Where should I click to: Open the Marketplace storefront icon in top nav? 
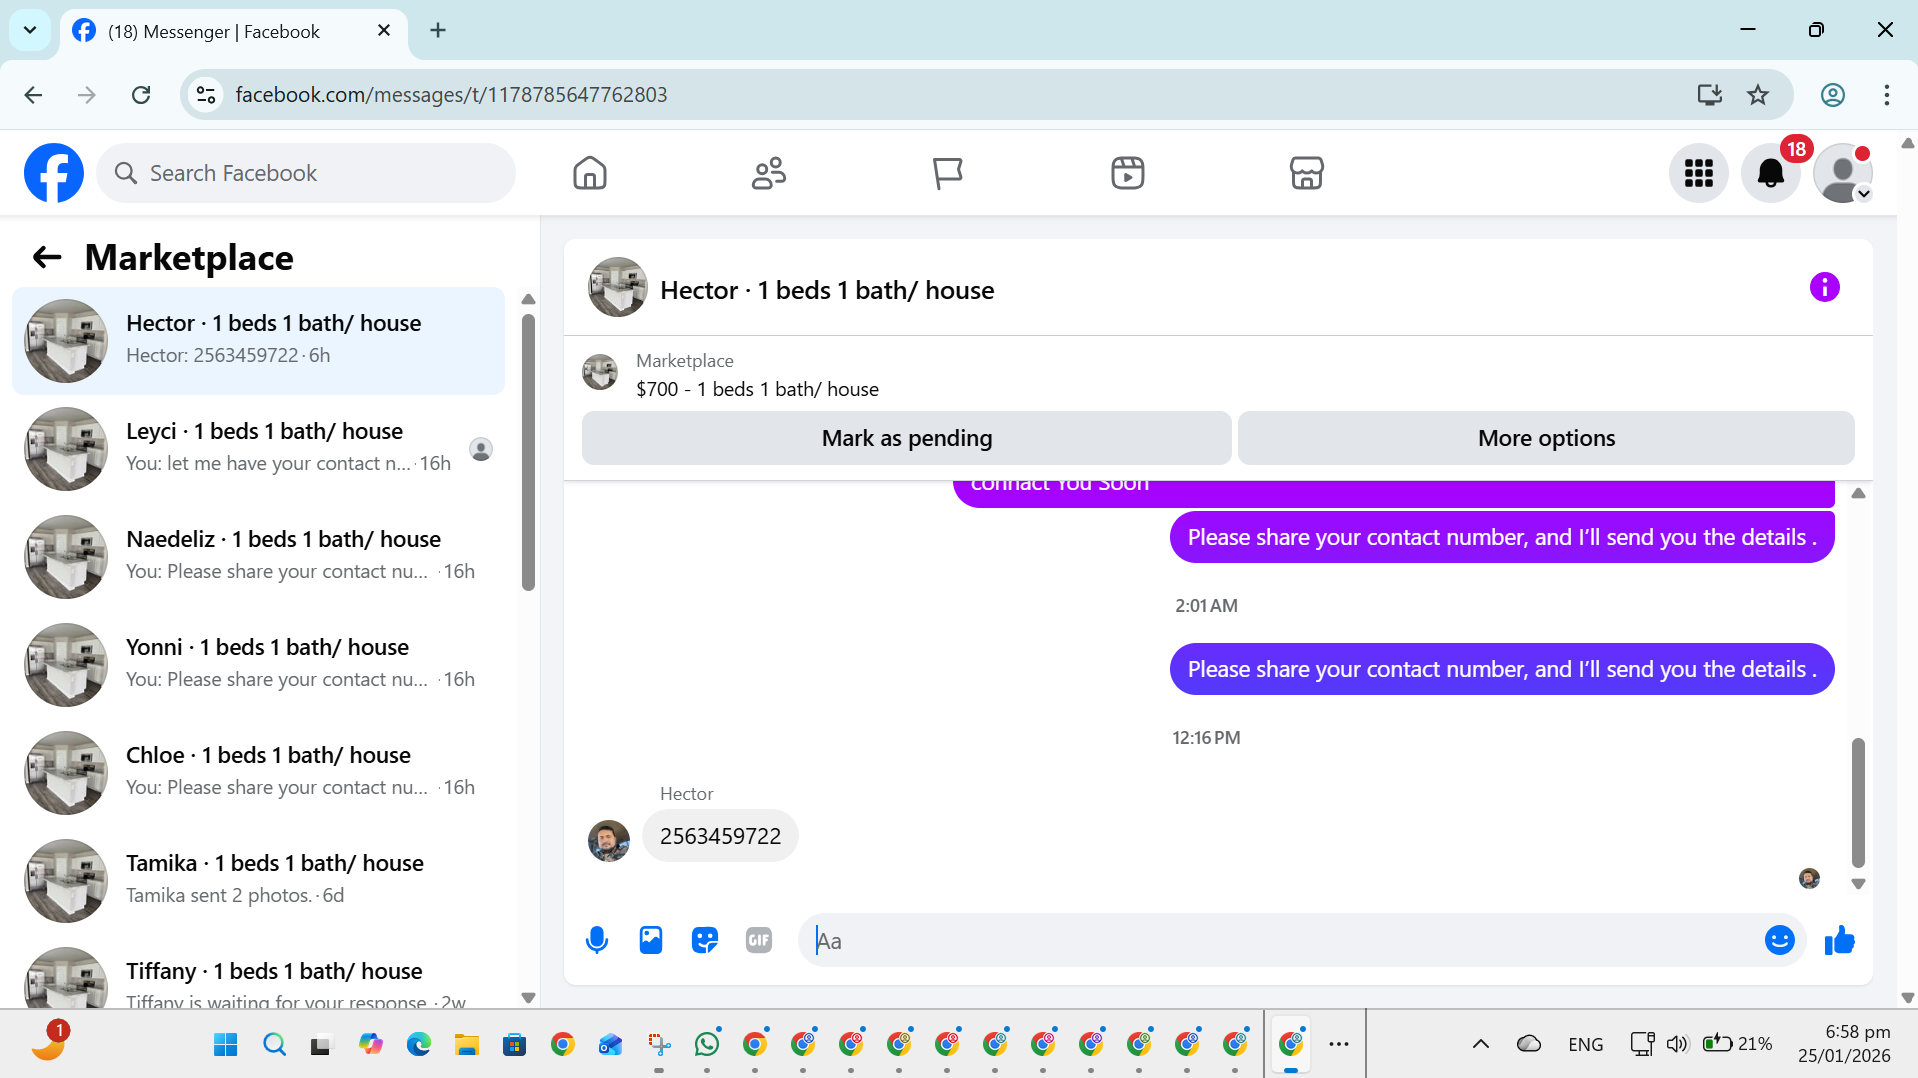(1306, 173)
